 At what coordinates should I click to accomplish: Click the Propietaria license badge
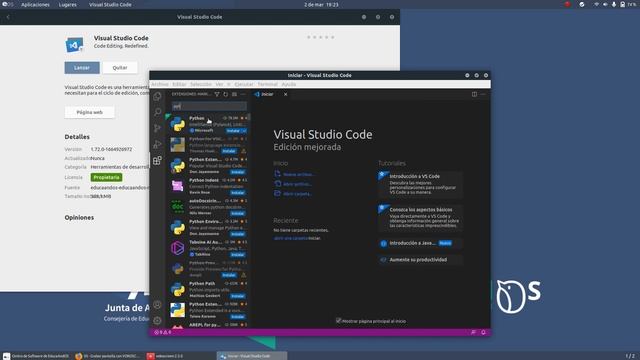pyautogui.click(x=107, y=178)
